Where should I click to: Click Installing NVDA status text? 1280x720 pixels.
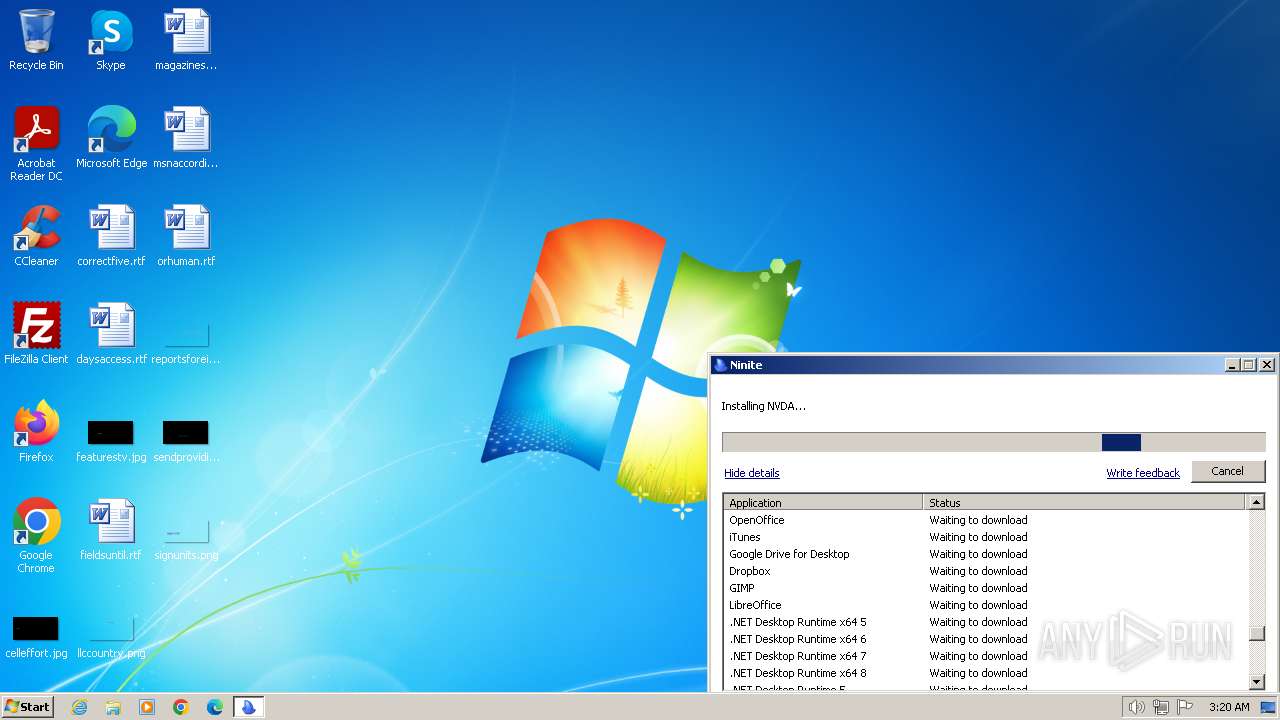click(x=763, y=406)
